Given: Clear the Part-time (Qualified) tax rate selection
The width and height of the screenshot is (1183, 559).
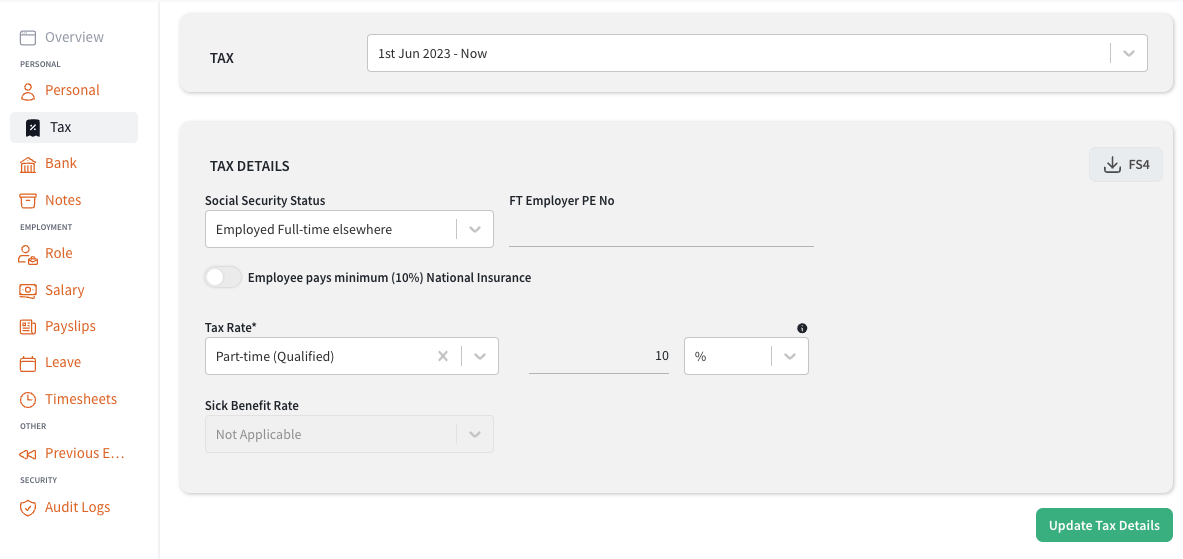Looking at the screenshot, I should (443, 356).
